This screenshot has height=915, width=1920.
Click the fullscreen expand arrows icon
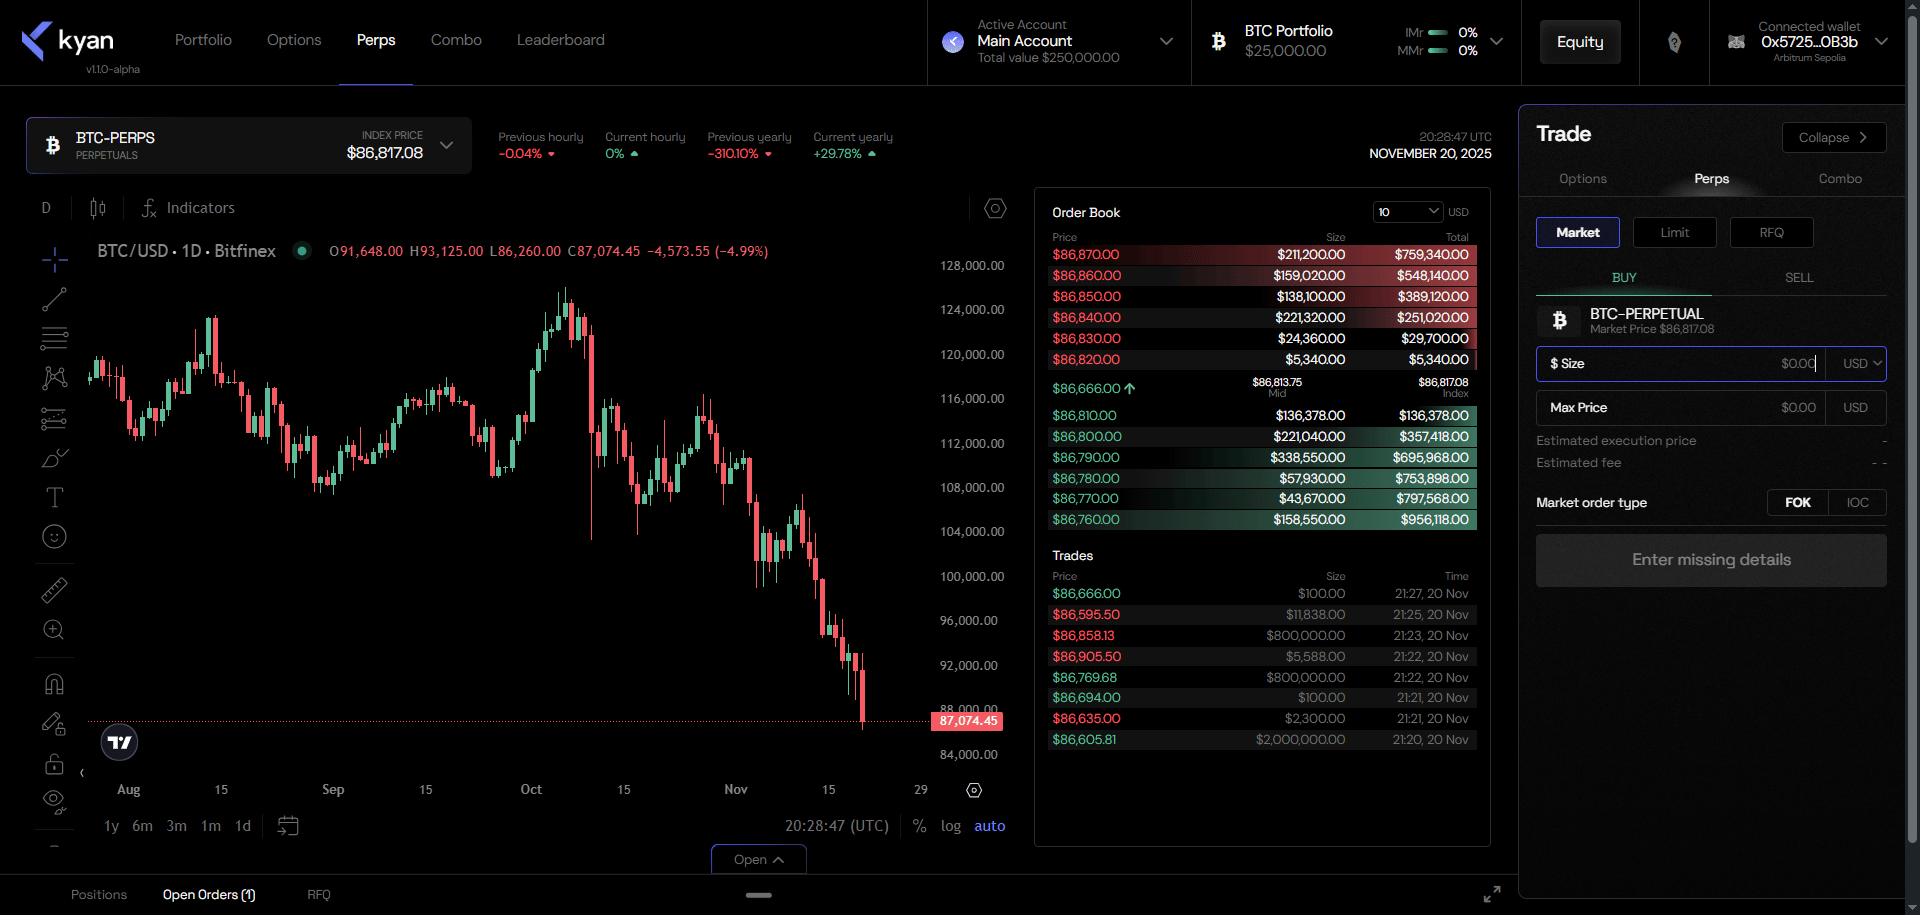pyautogui.click(x=1492, y=894)
